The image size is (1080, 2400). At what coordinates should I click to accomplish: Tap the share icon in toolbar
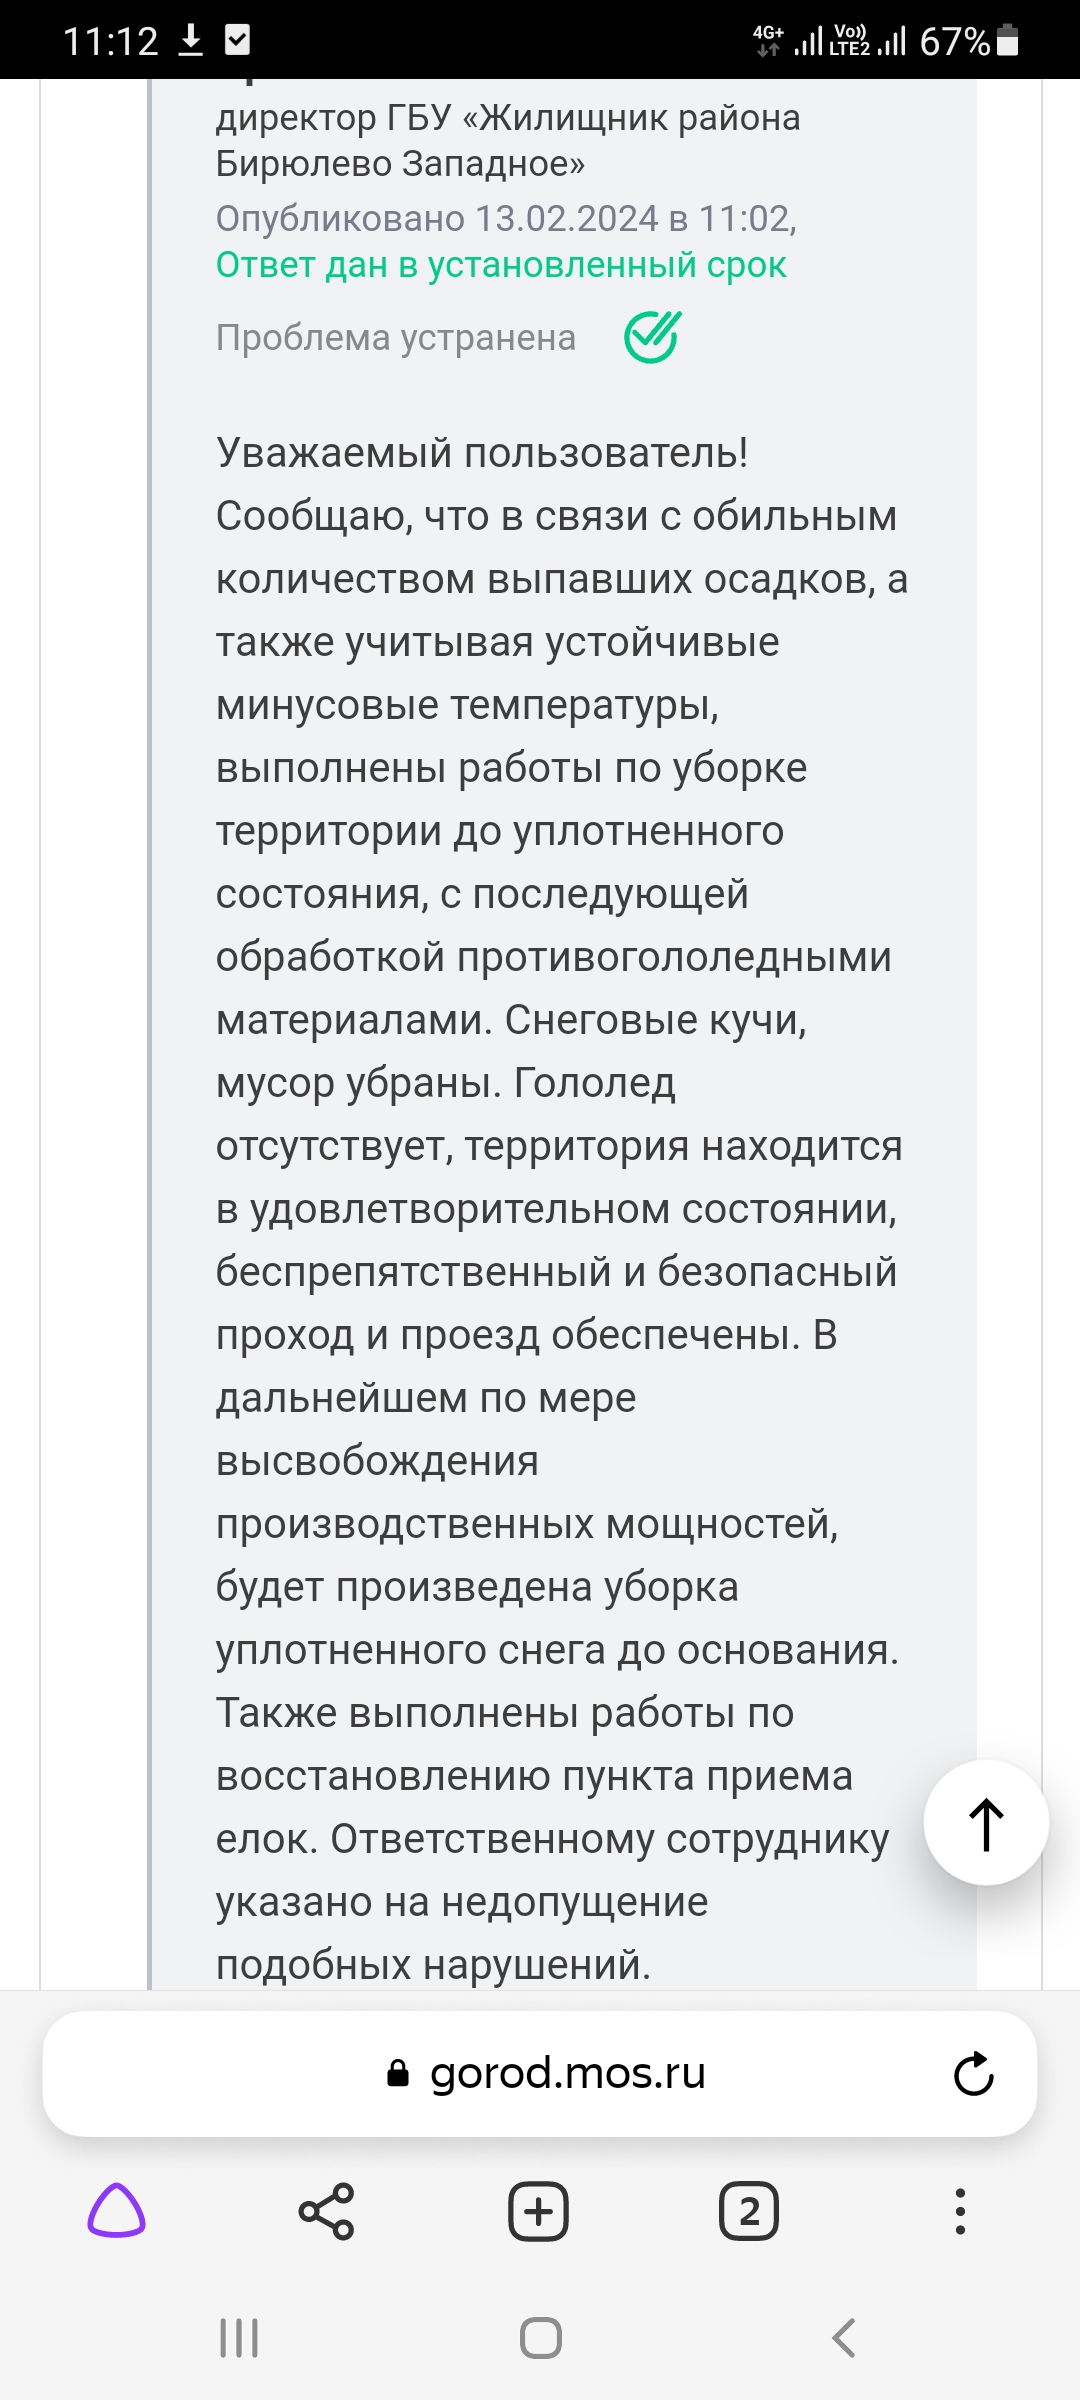327,2211
